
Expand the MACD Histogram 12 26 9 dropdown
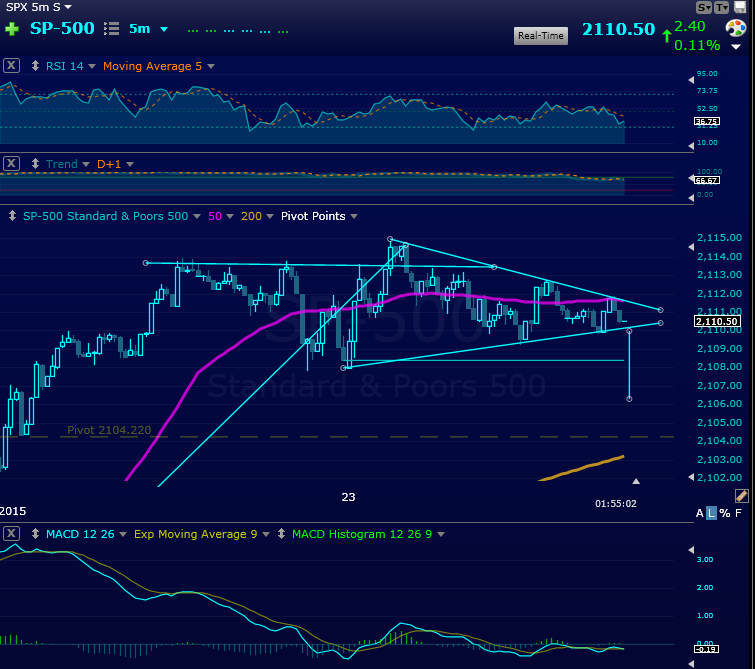pos(441,534)
